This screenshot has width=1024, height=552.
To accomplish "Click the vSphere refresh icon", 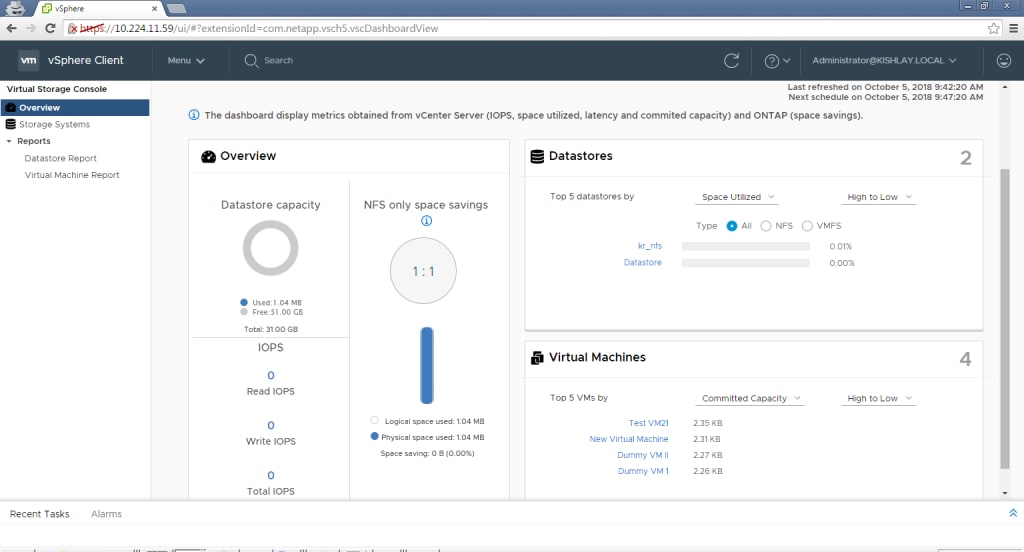I will click(x=731, y=60).
